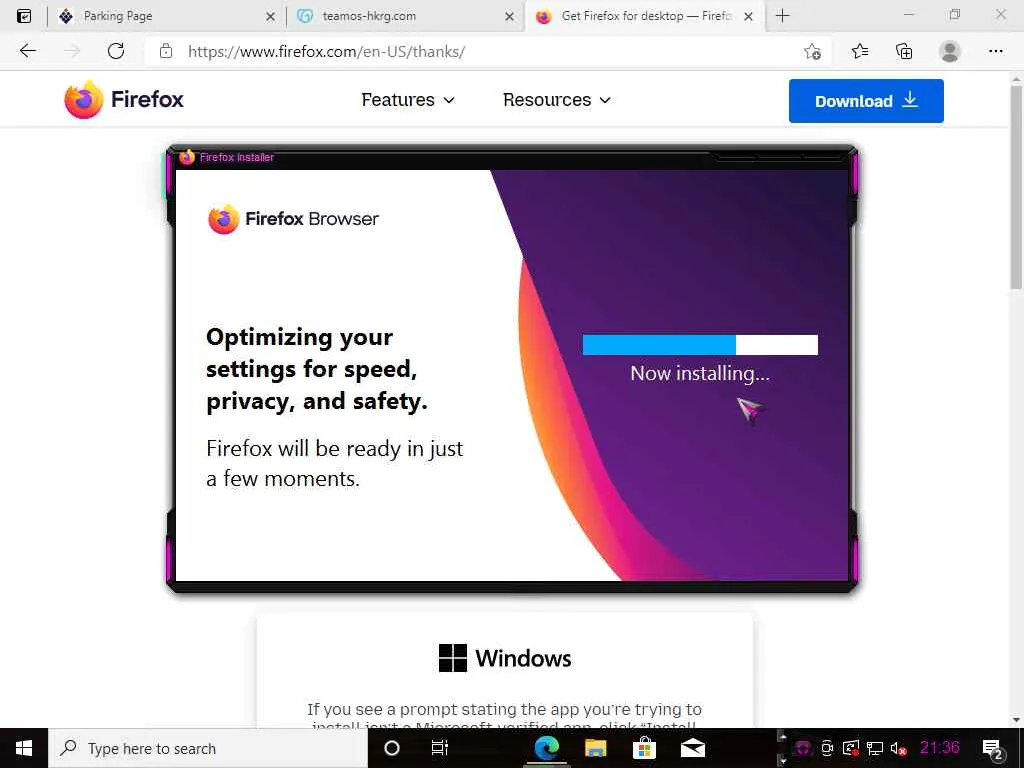
Task: Open the Collections panel
Action: [x=904, y=51]
